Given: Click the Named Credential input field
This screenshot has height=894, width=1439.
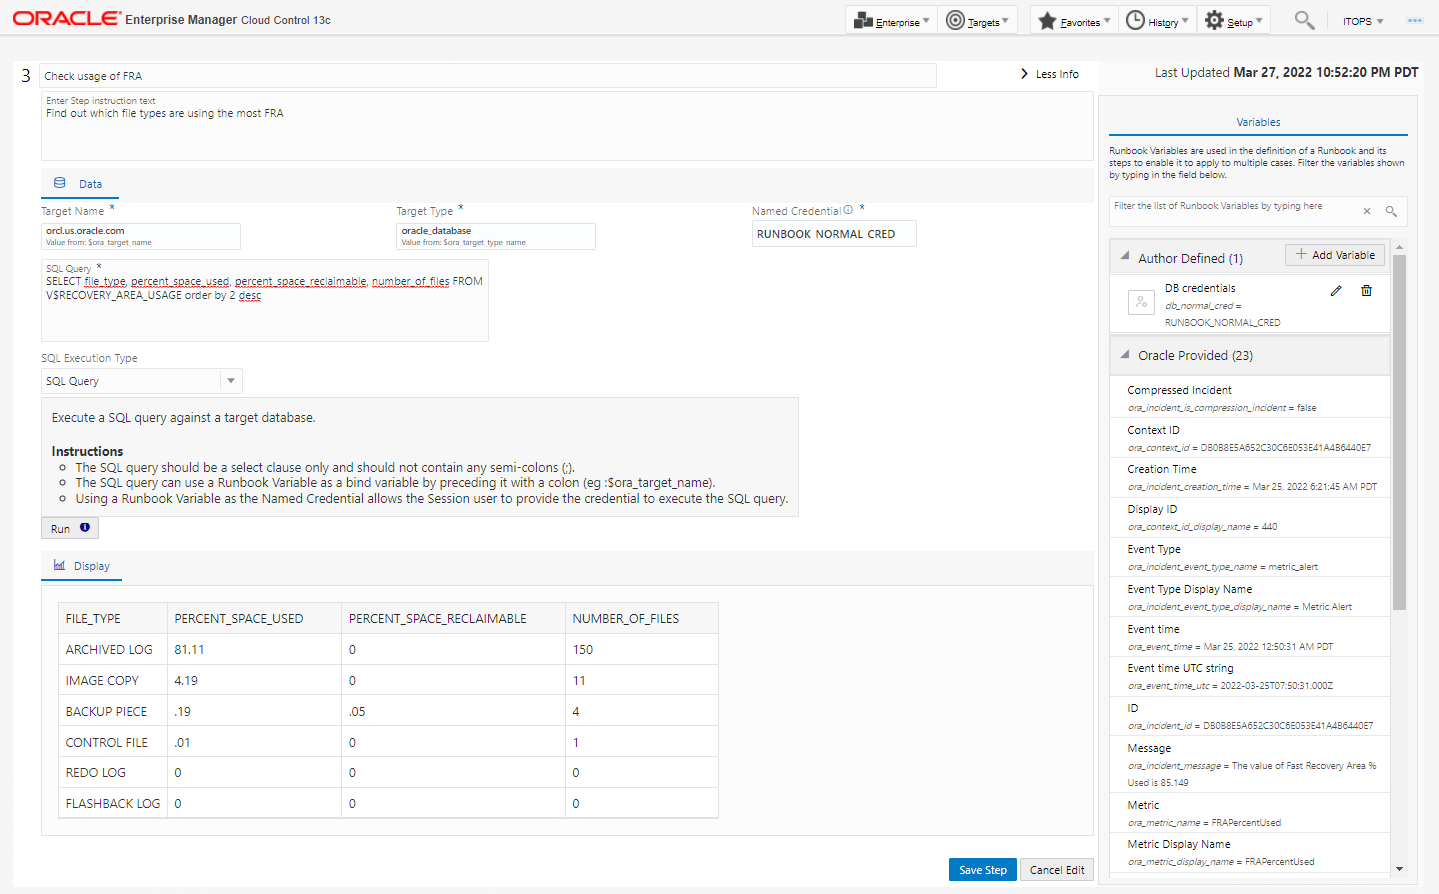Looking at the screenshot, I should click(x=834, y=234).
